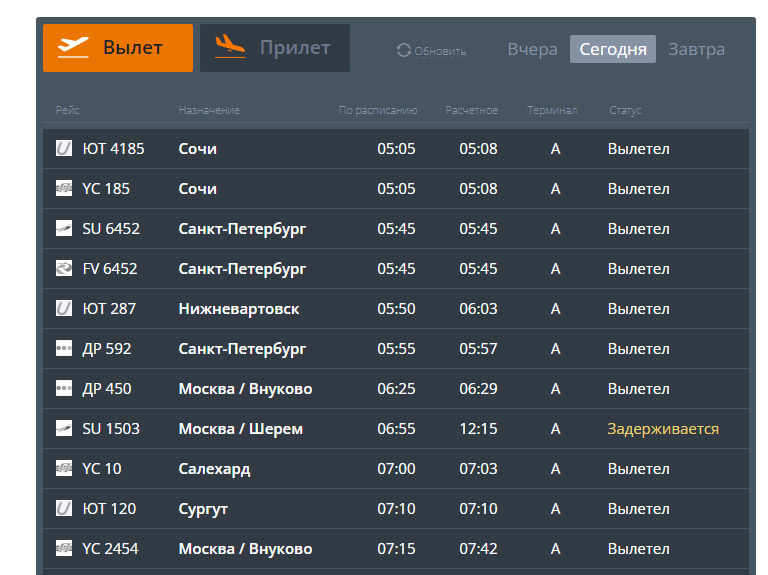Click the airline logo beside YC 185
The height and width of the screenshot is (575, 768).
pyautogui.click(x=64, y=189)
